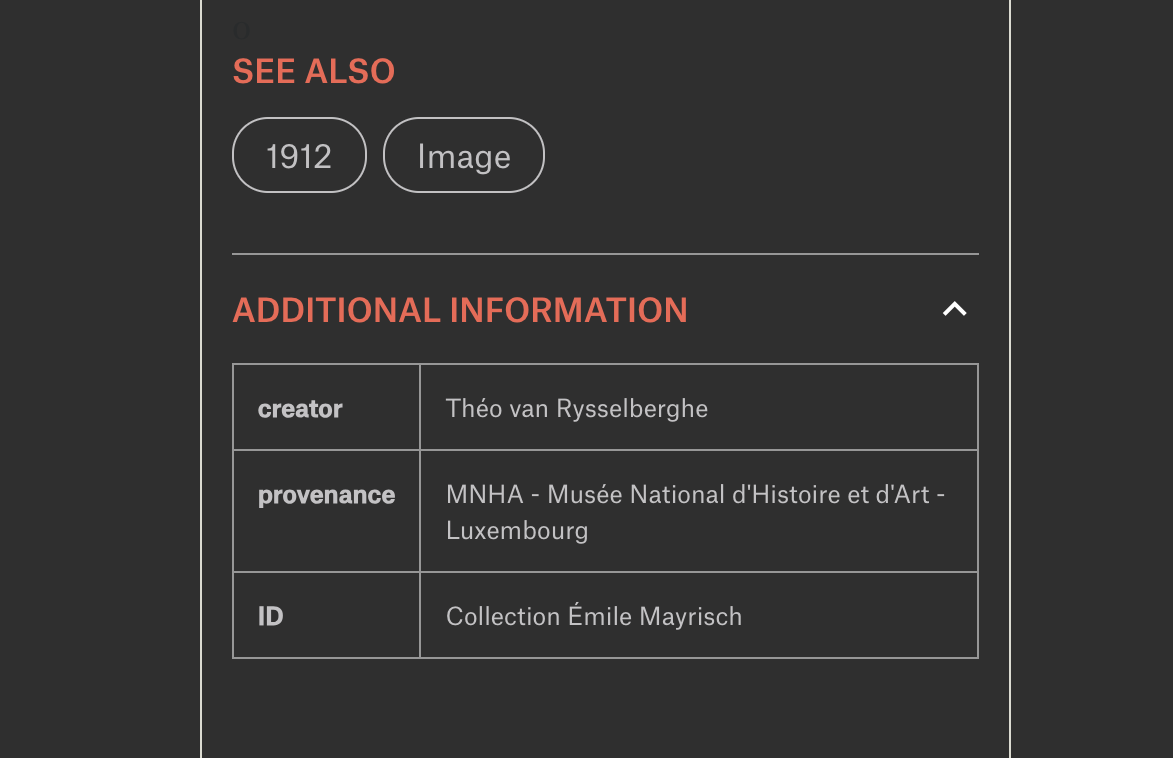1173x758 pixels.
Task: Click the MNHA Musée National provenance text
Action: click(696, 495)
